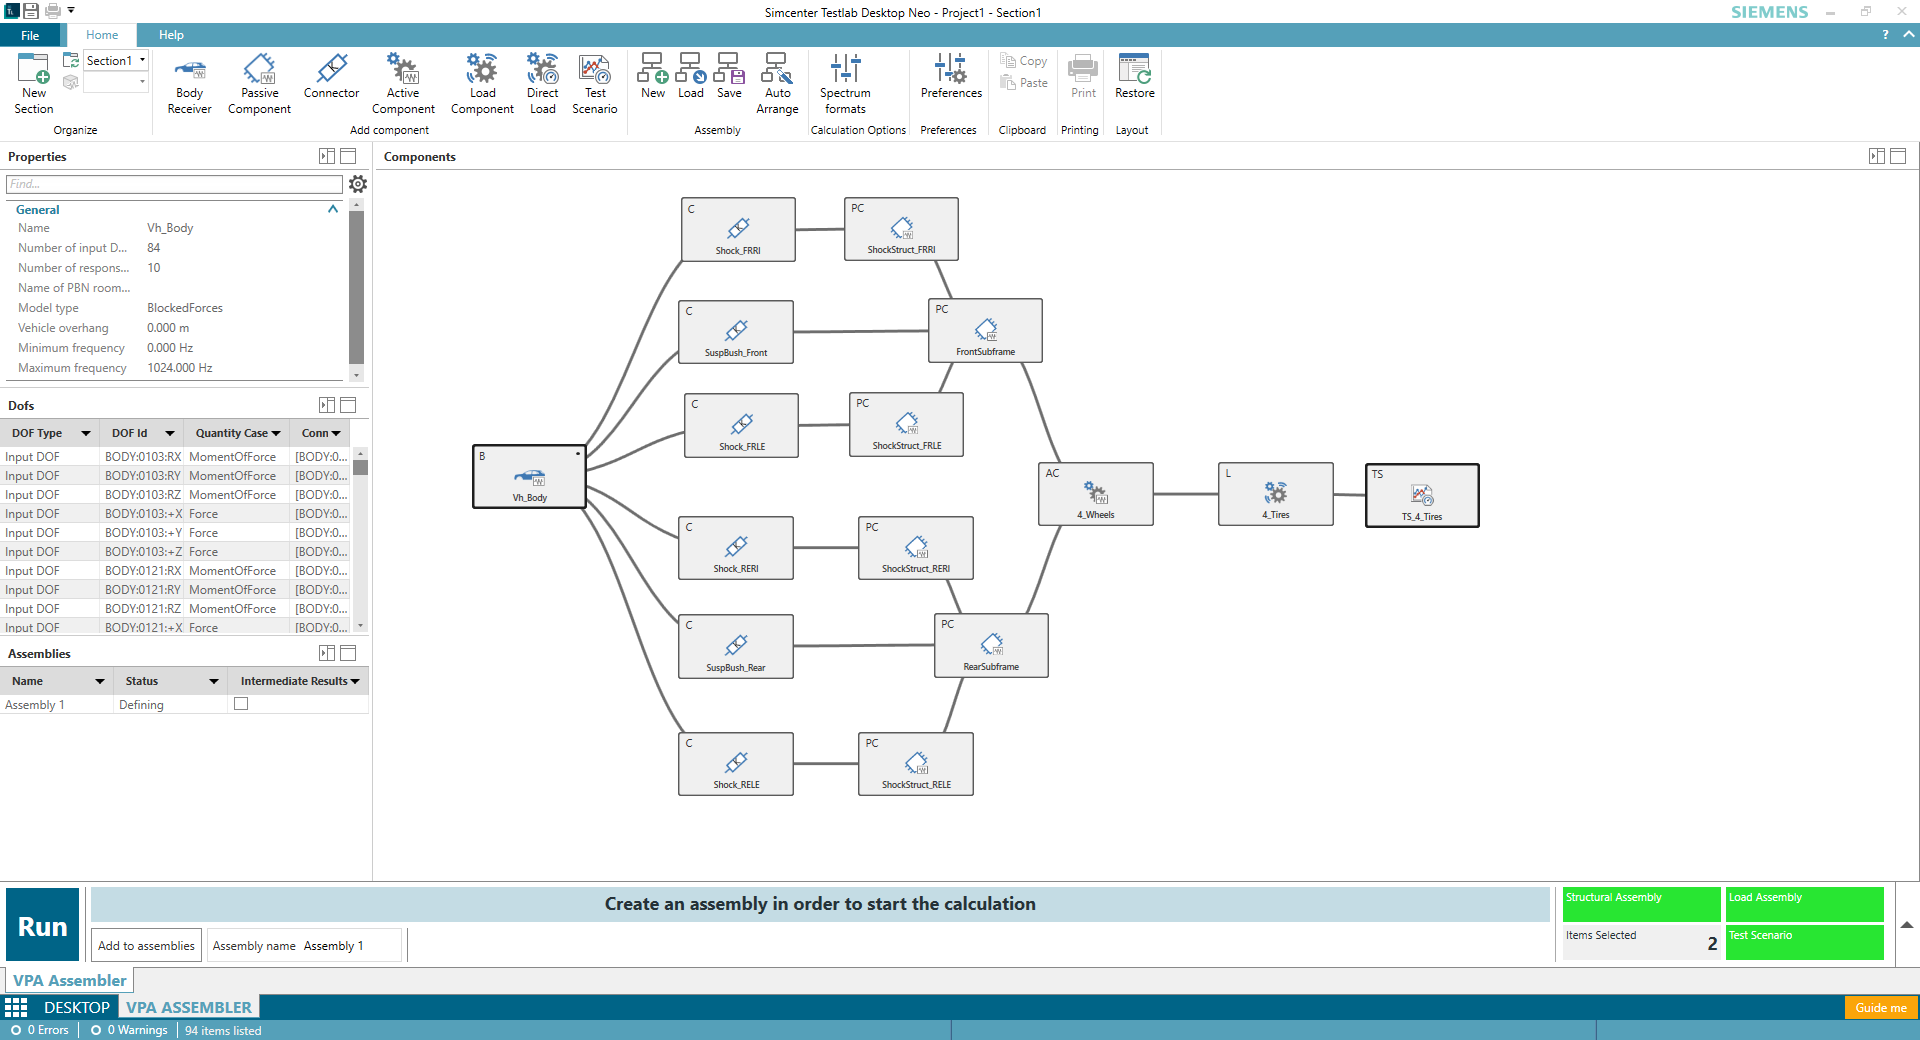Click Add to assemblies button
The width and height of the screenshot is (1920, 1040).
click(146, 946)
